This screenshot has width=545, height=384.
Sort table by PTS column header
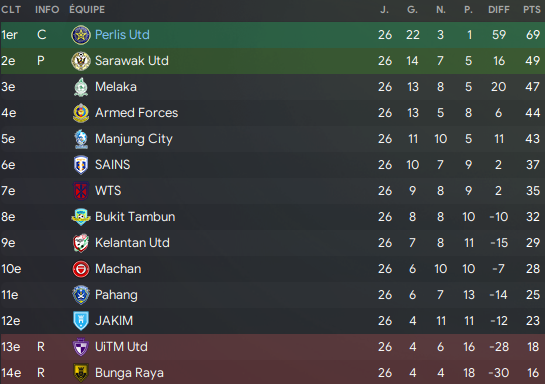click(x=532, y=10)
